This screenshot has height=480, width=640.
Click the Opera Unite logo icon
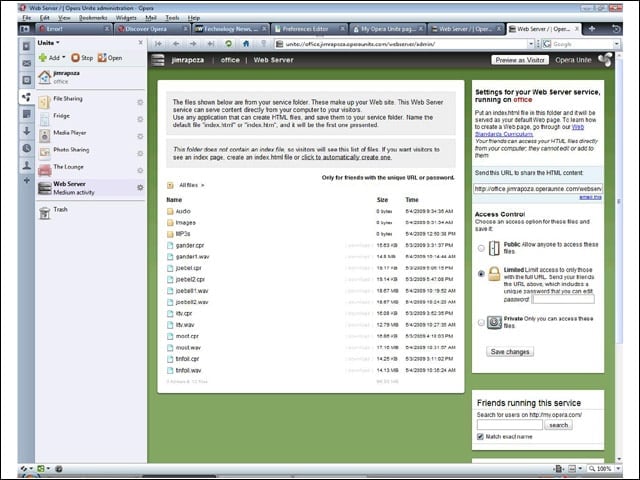point(605,60)
